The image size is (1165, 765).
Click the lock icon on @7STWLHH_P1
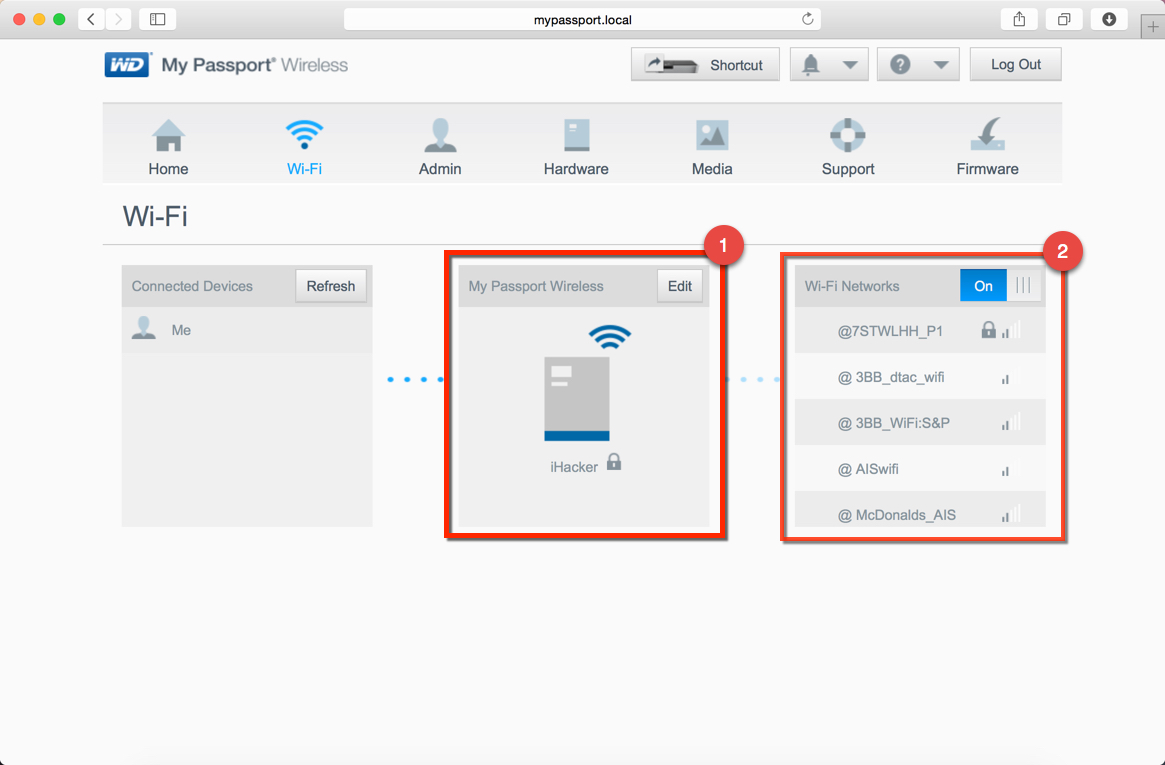coord(988,329)
